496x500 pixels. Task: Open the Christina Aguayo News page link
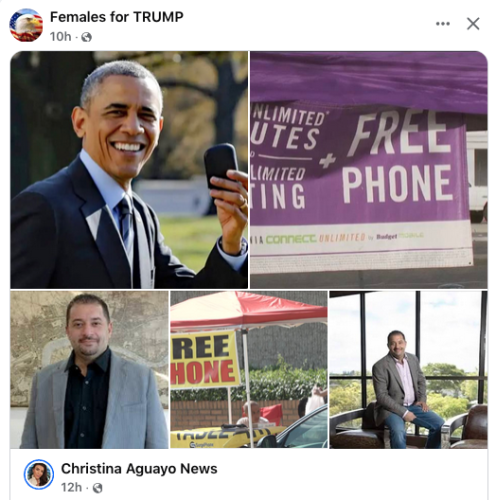(139, 469)
